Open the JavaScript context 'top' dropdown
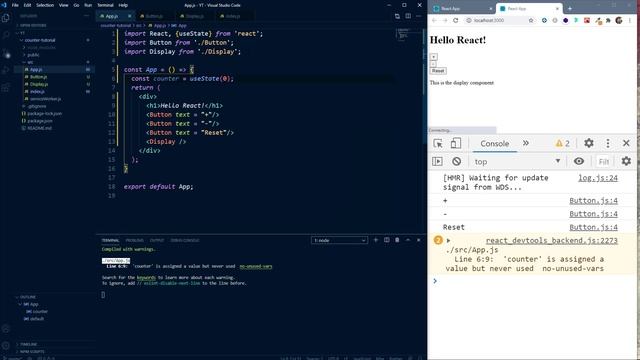Viewport: 640px width, 360px height. pos(517,161)
